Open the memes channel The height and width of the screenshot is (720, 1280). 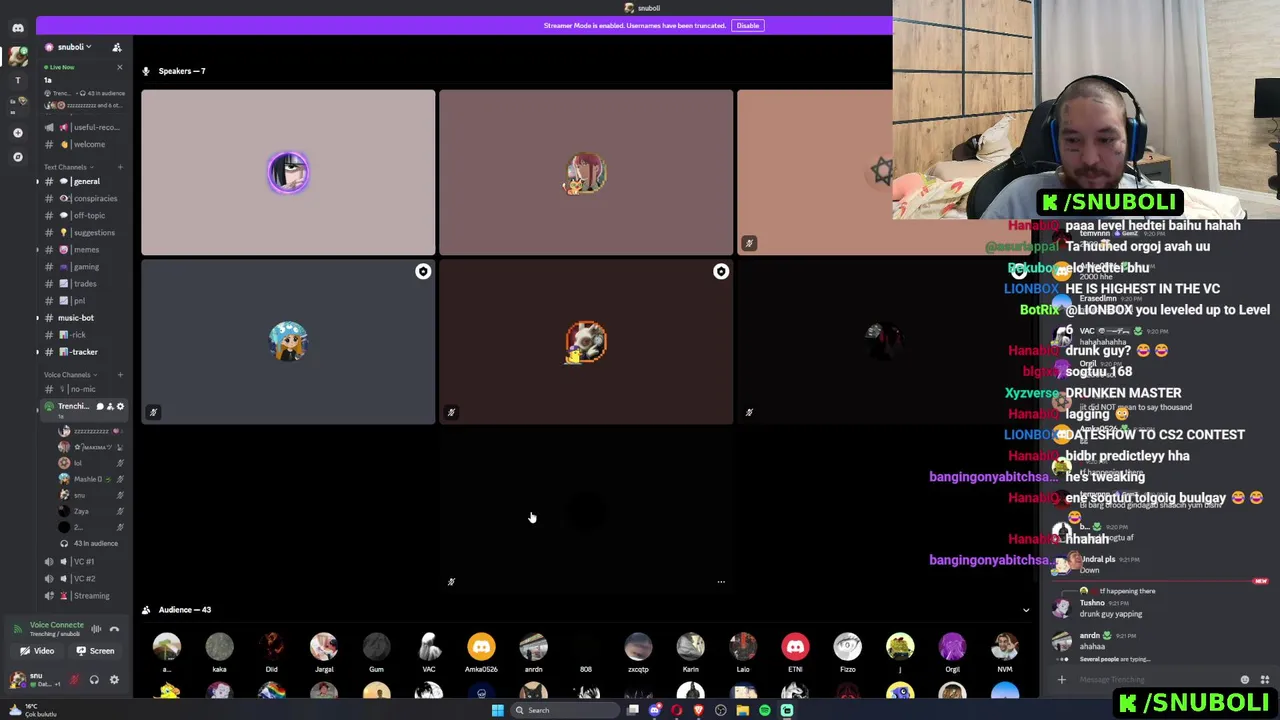84,249
